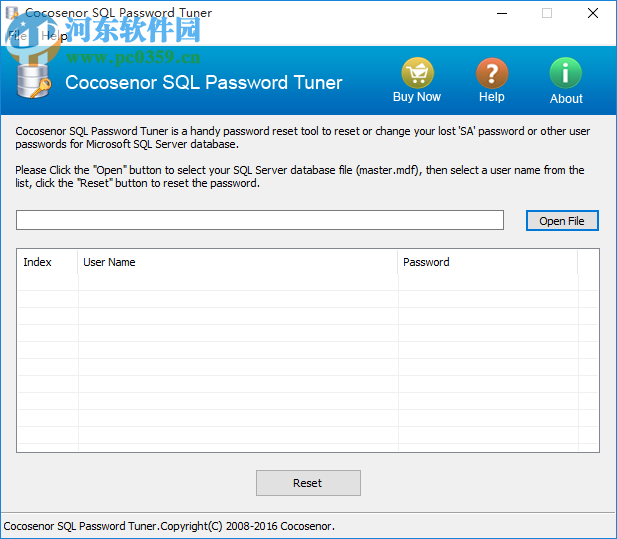Viewport: 617px width, 539px height.
Task: Click the Buy Now shopping cart icon
Action: pos(417,73)
